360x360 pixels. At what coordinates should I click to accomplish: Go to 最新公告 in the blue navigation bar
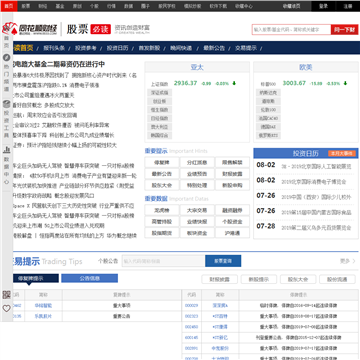click(x=214, y=48)
